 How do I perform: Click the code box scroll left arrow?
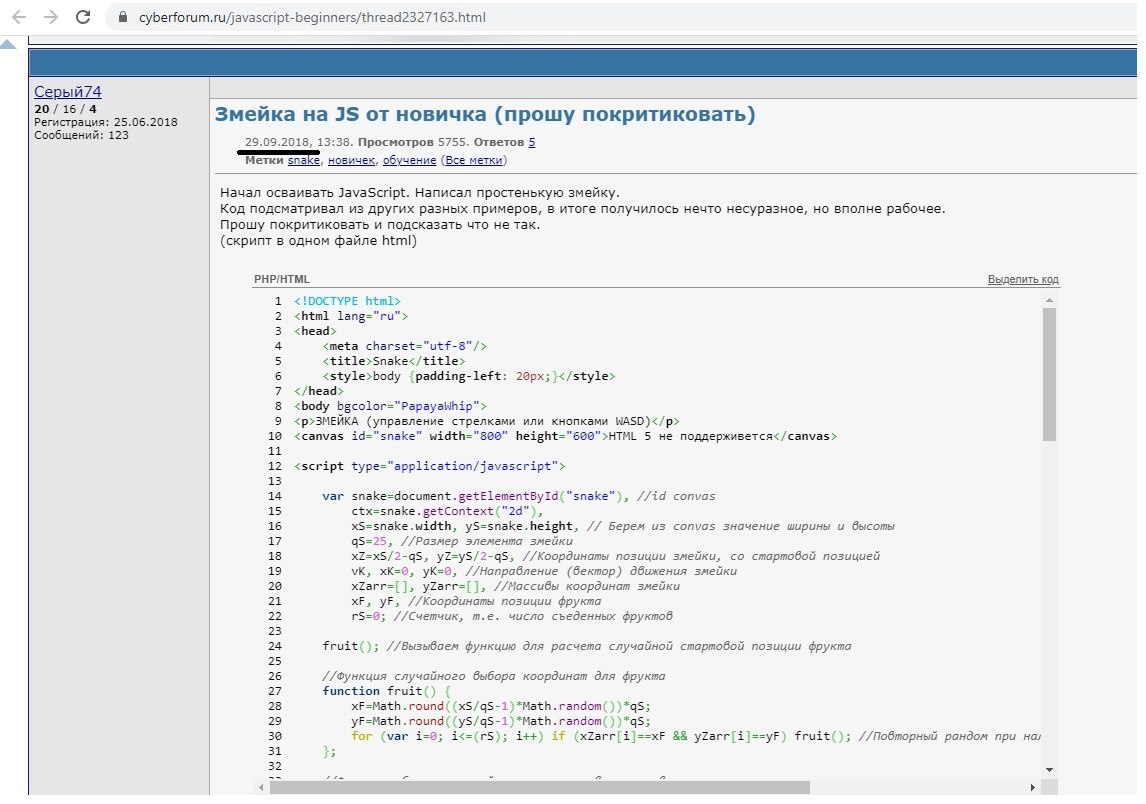pyautogui.click(x=262, y=787)
